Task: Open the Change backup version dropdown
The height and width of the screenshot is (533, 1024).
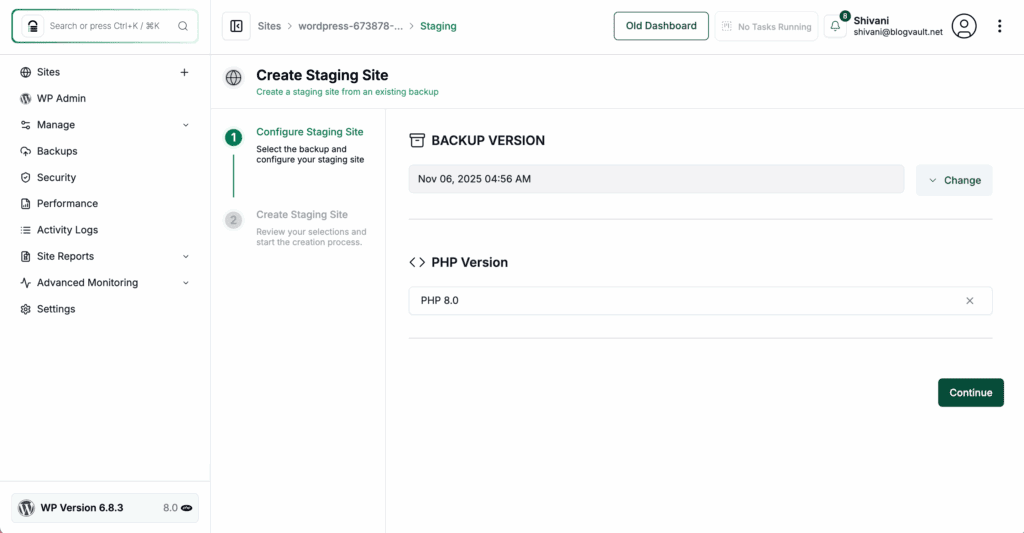Action: click(954, 180)
